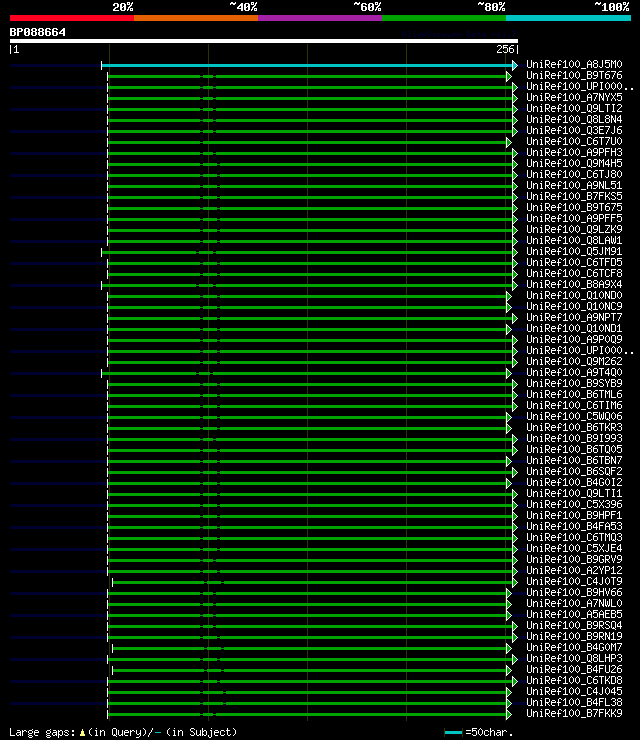
Task: Open the UniRef100_Q9LZK9 entry
Action: pyautogui.click(x=574, y=229)
